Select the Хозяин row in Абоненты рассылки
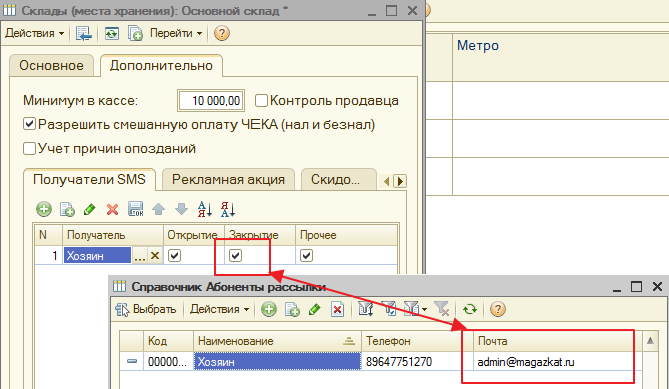This screenshot has width=669, height=389. 277,362
